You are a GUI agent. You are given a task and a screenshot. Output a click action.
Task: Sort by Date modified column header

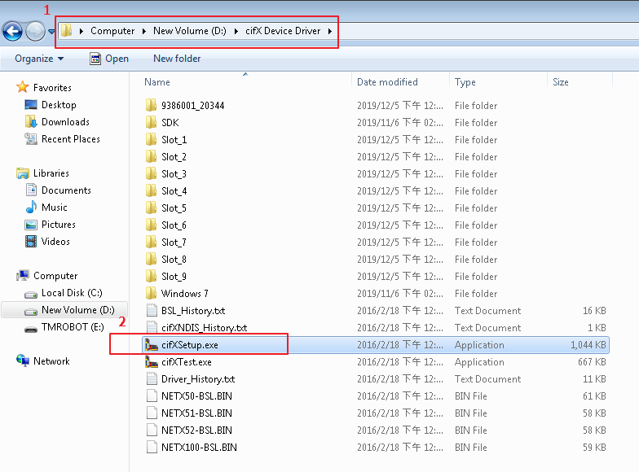tap(388, 82)
